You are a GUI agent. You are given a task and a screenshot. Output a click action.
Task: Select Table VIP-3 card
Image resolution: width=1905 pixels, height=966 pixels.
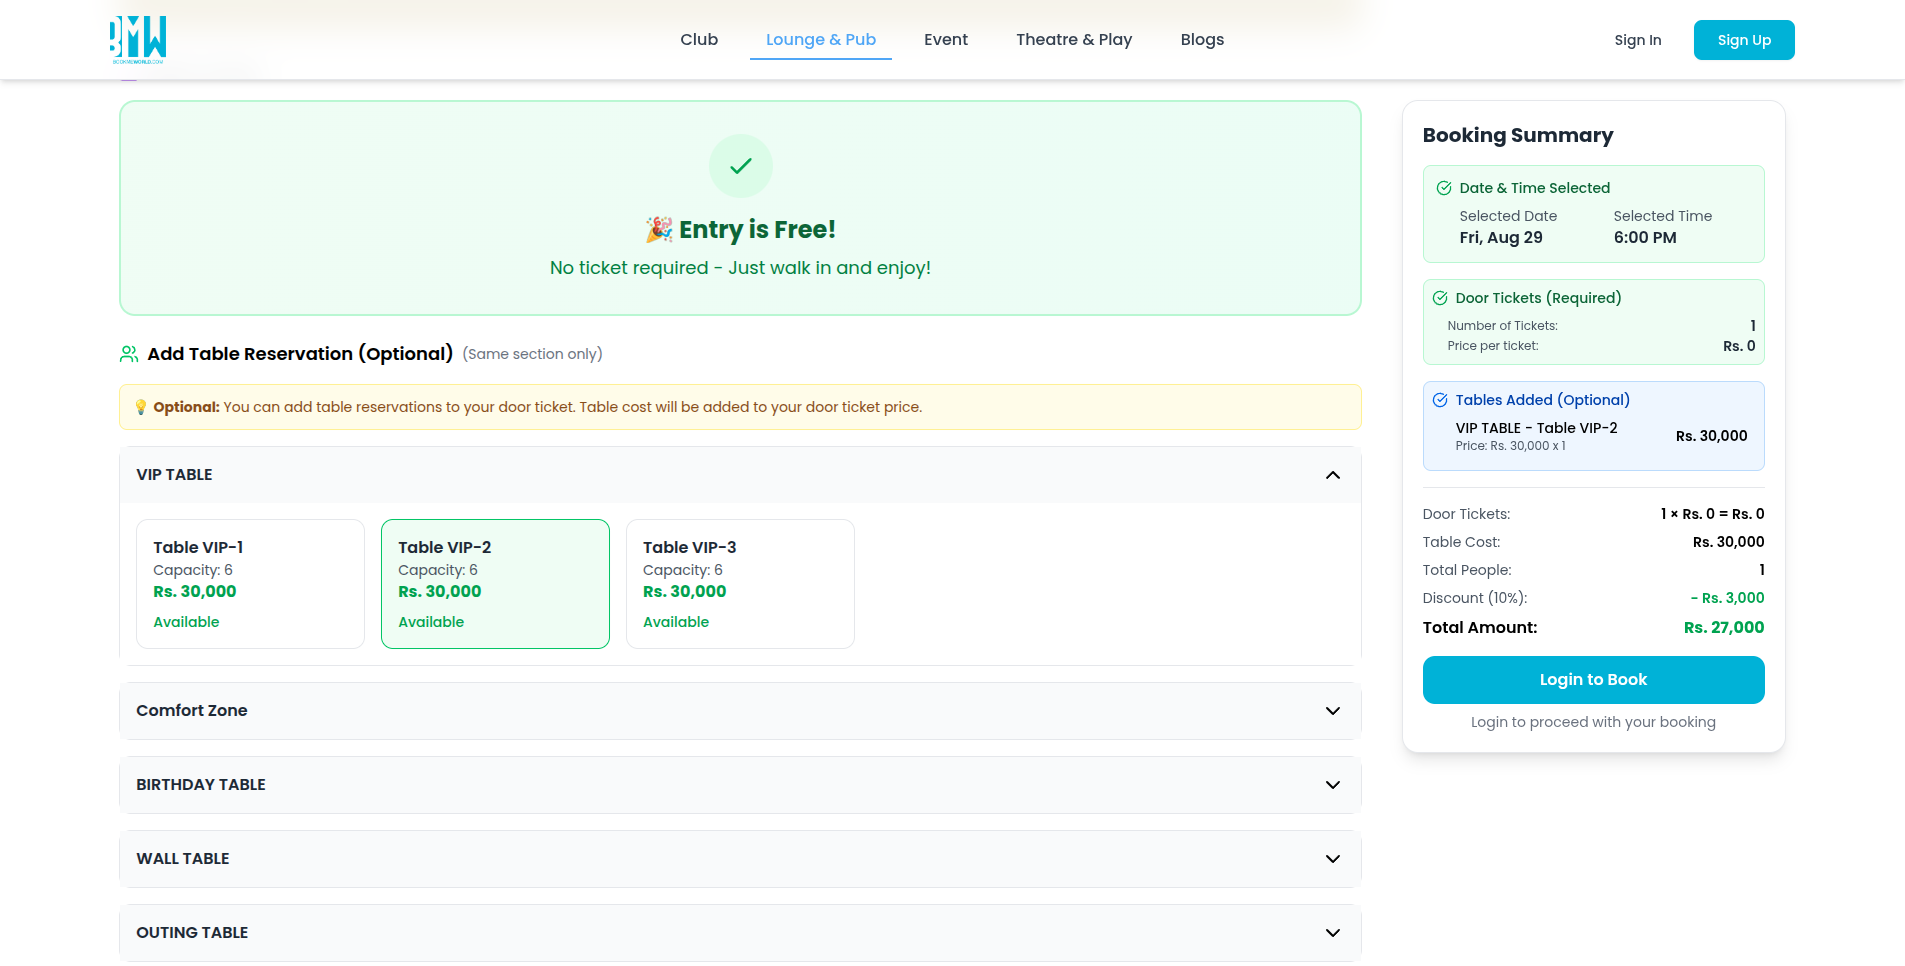740,584
